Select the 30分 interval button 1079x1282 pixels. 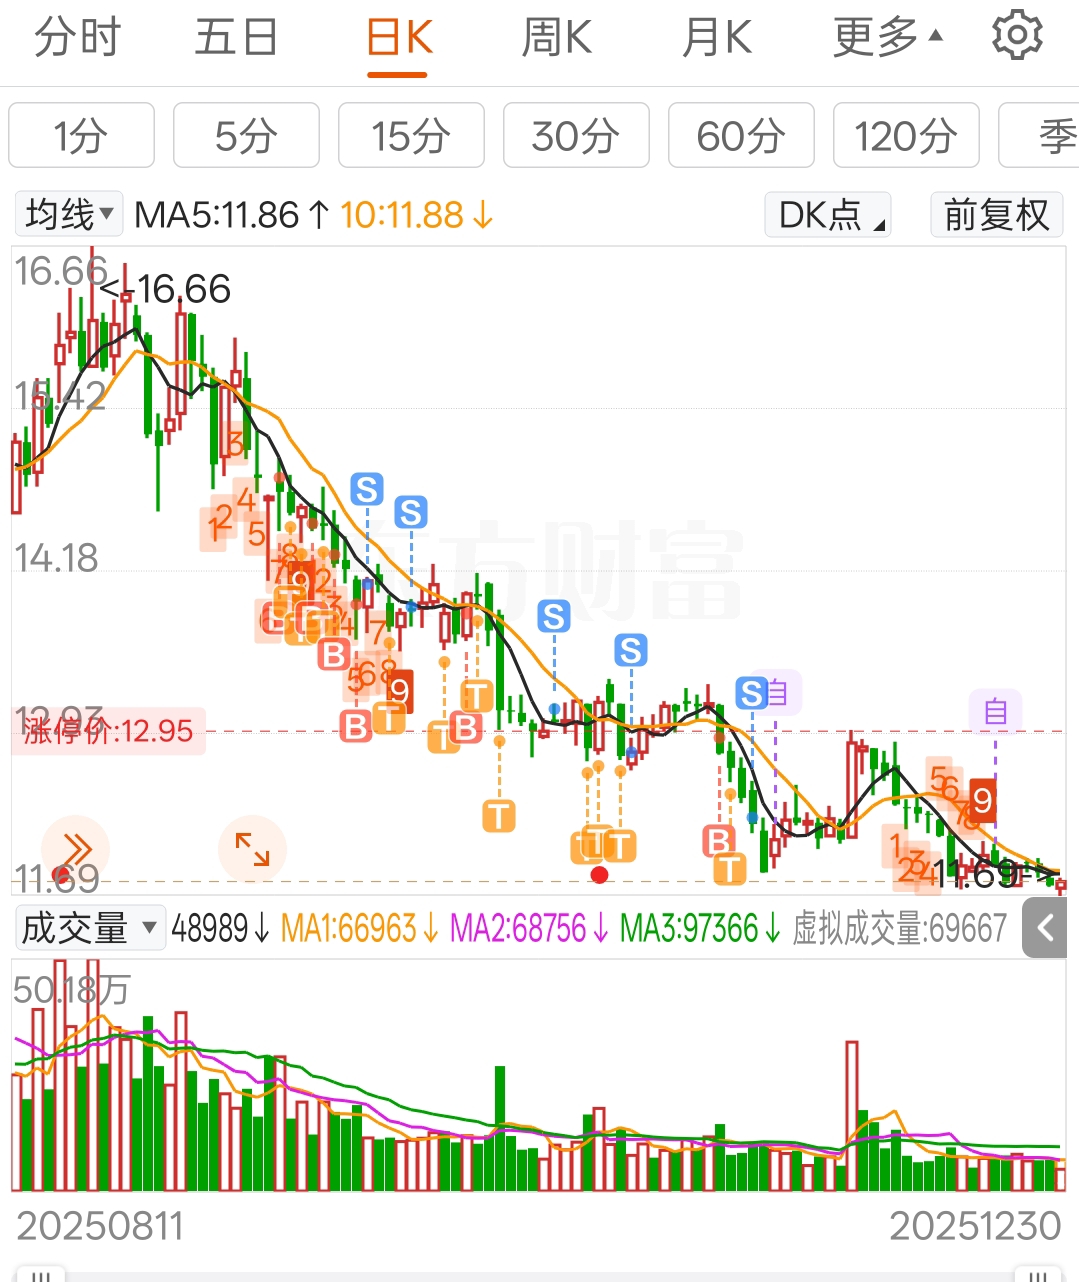click(x=576, y=135)
